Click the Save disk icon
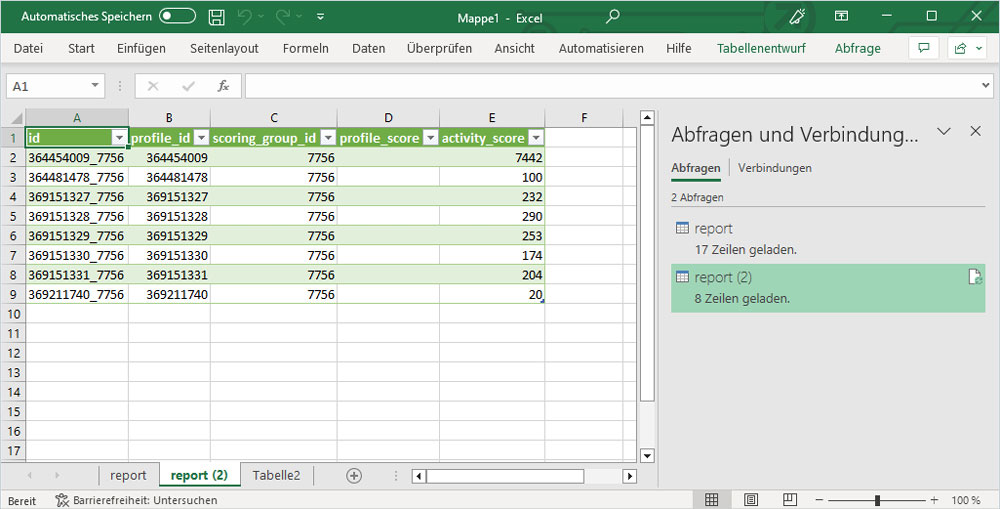The image size is (1000, 509). coord(217,17)
